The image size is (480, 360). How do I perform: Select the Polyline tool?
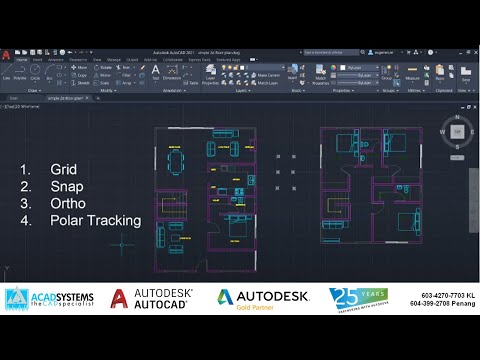click(20, 73)
